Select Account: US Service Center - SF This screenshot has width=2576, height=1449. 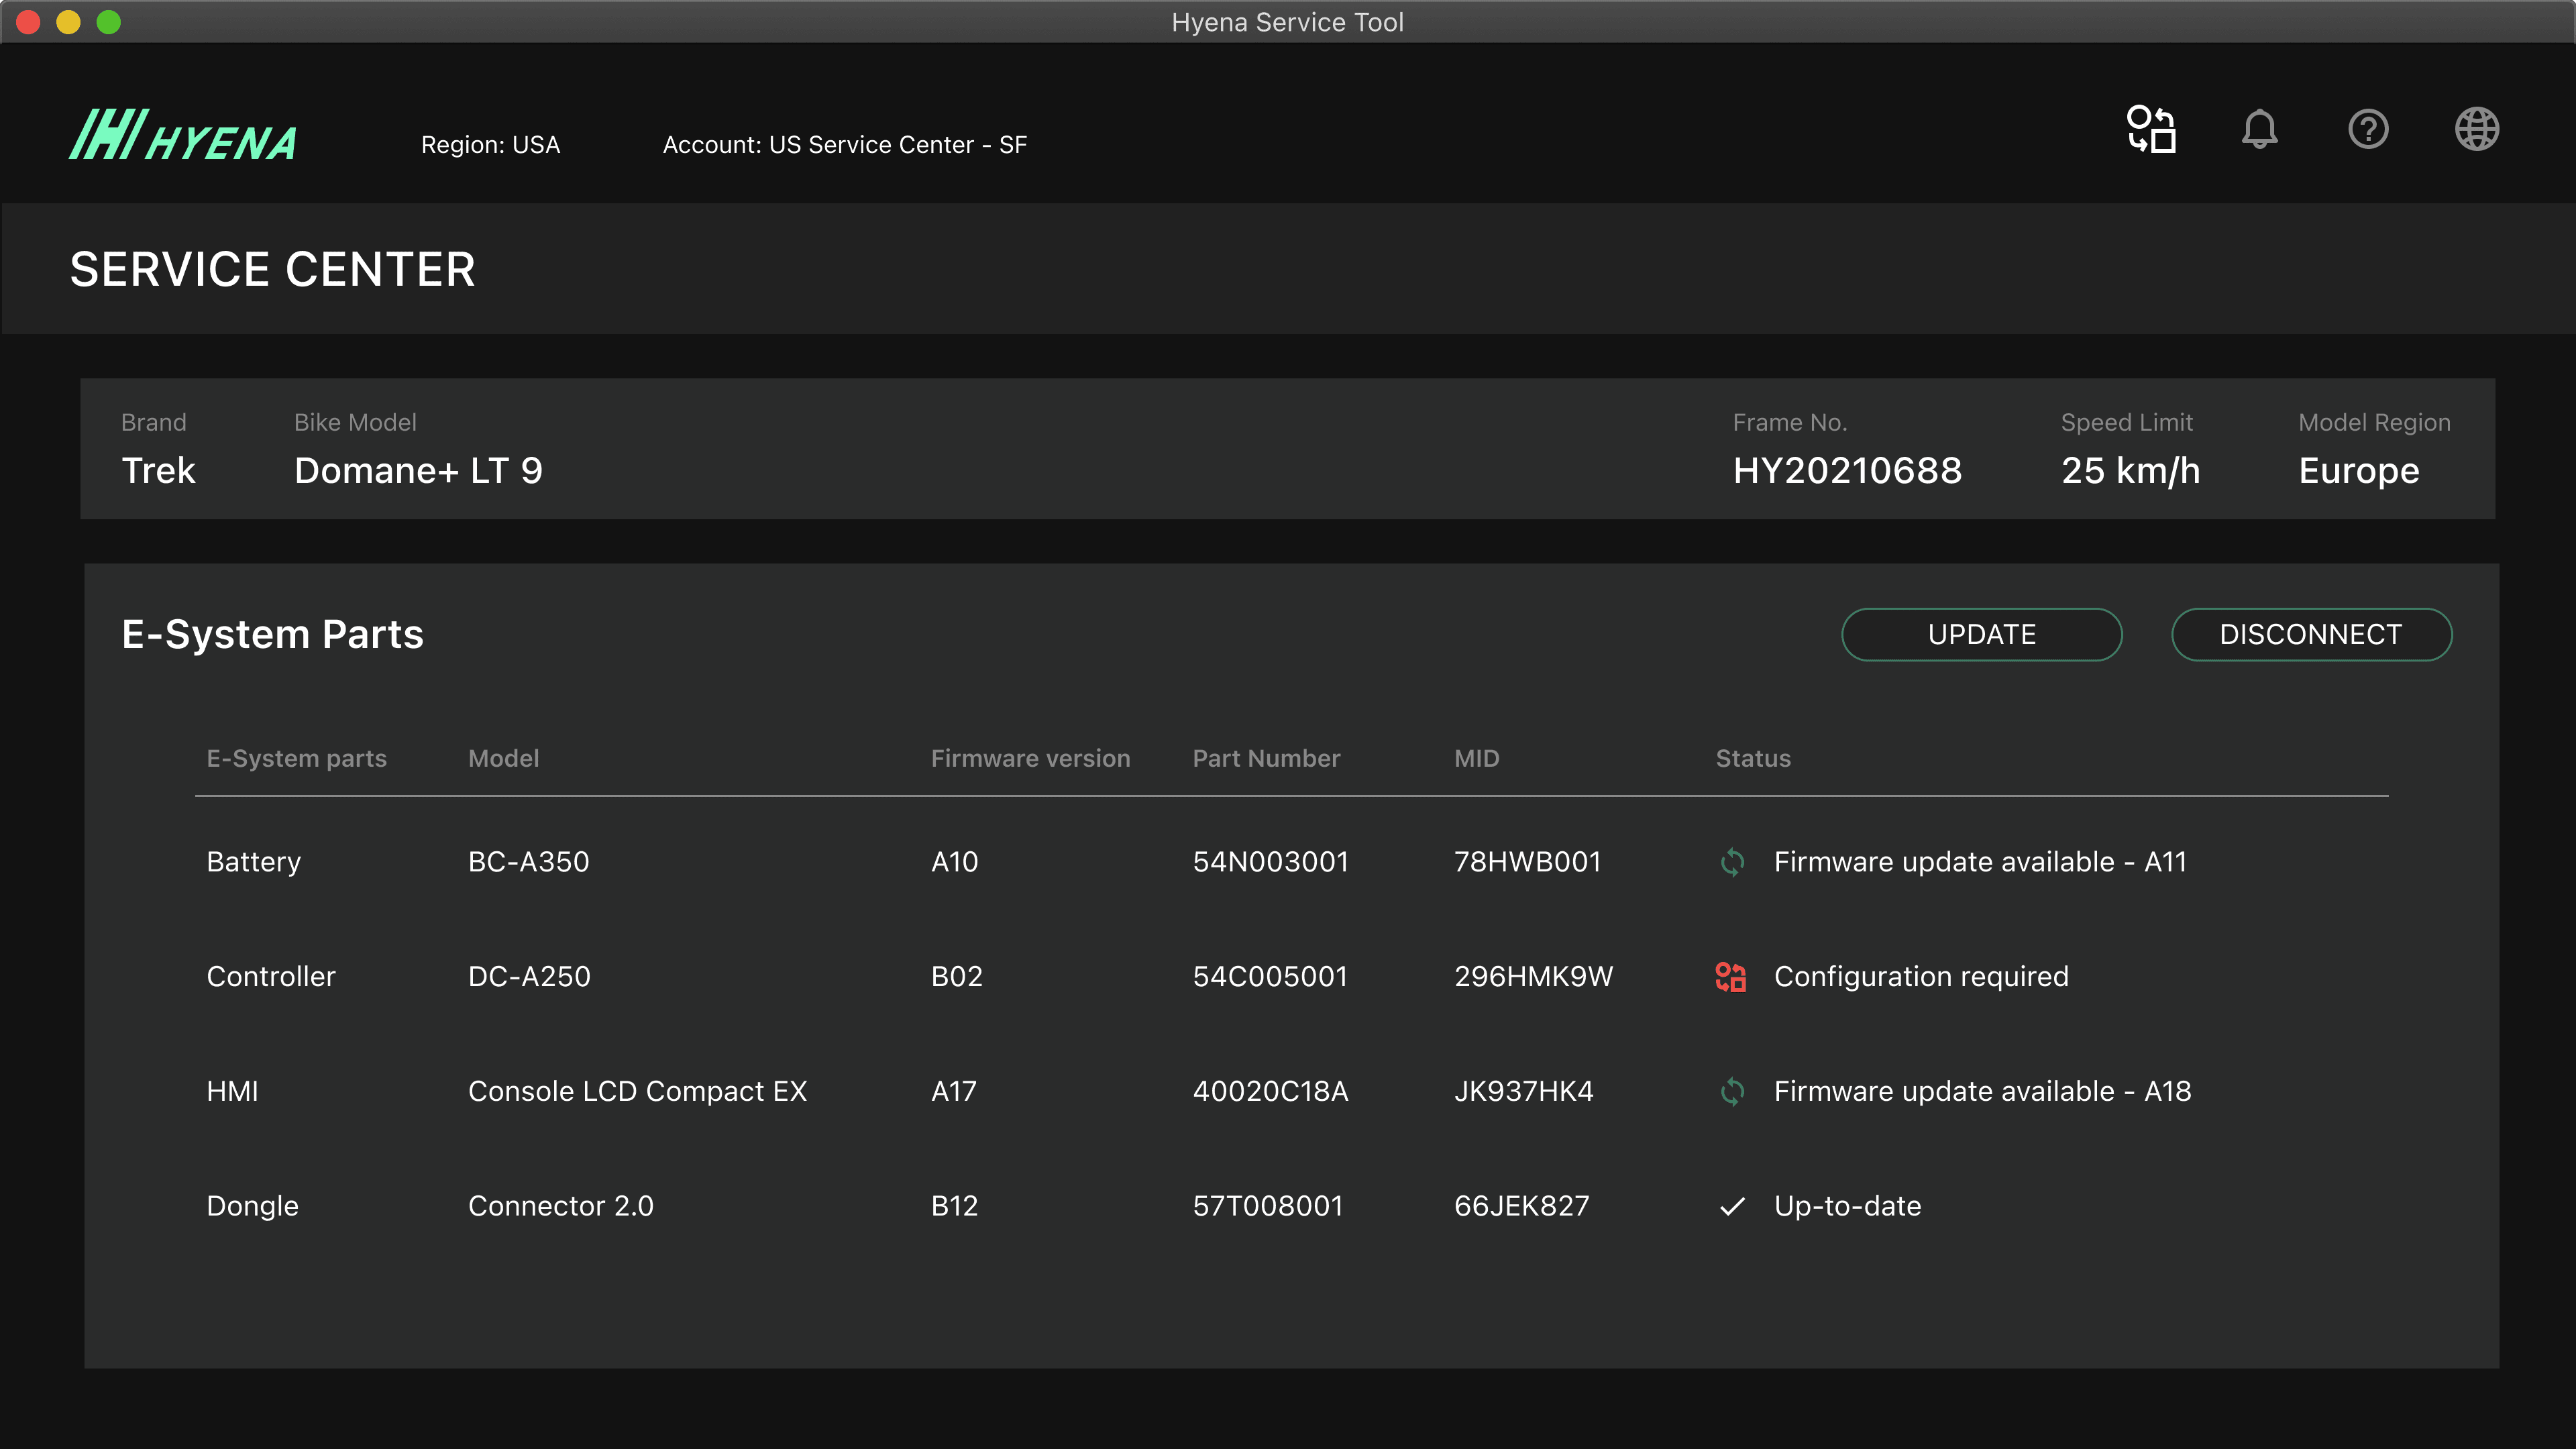[x=845, y=144]
